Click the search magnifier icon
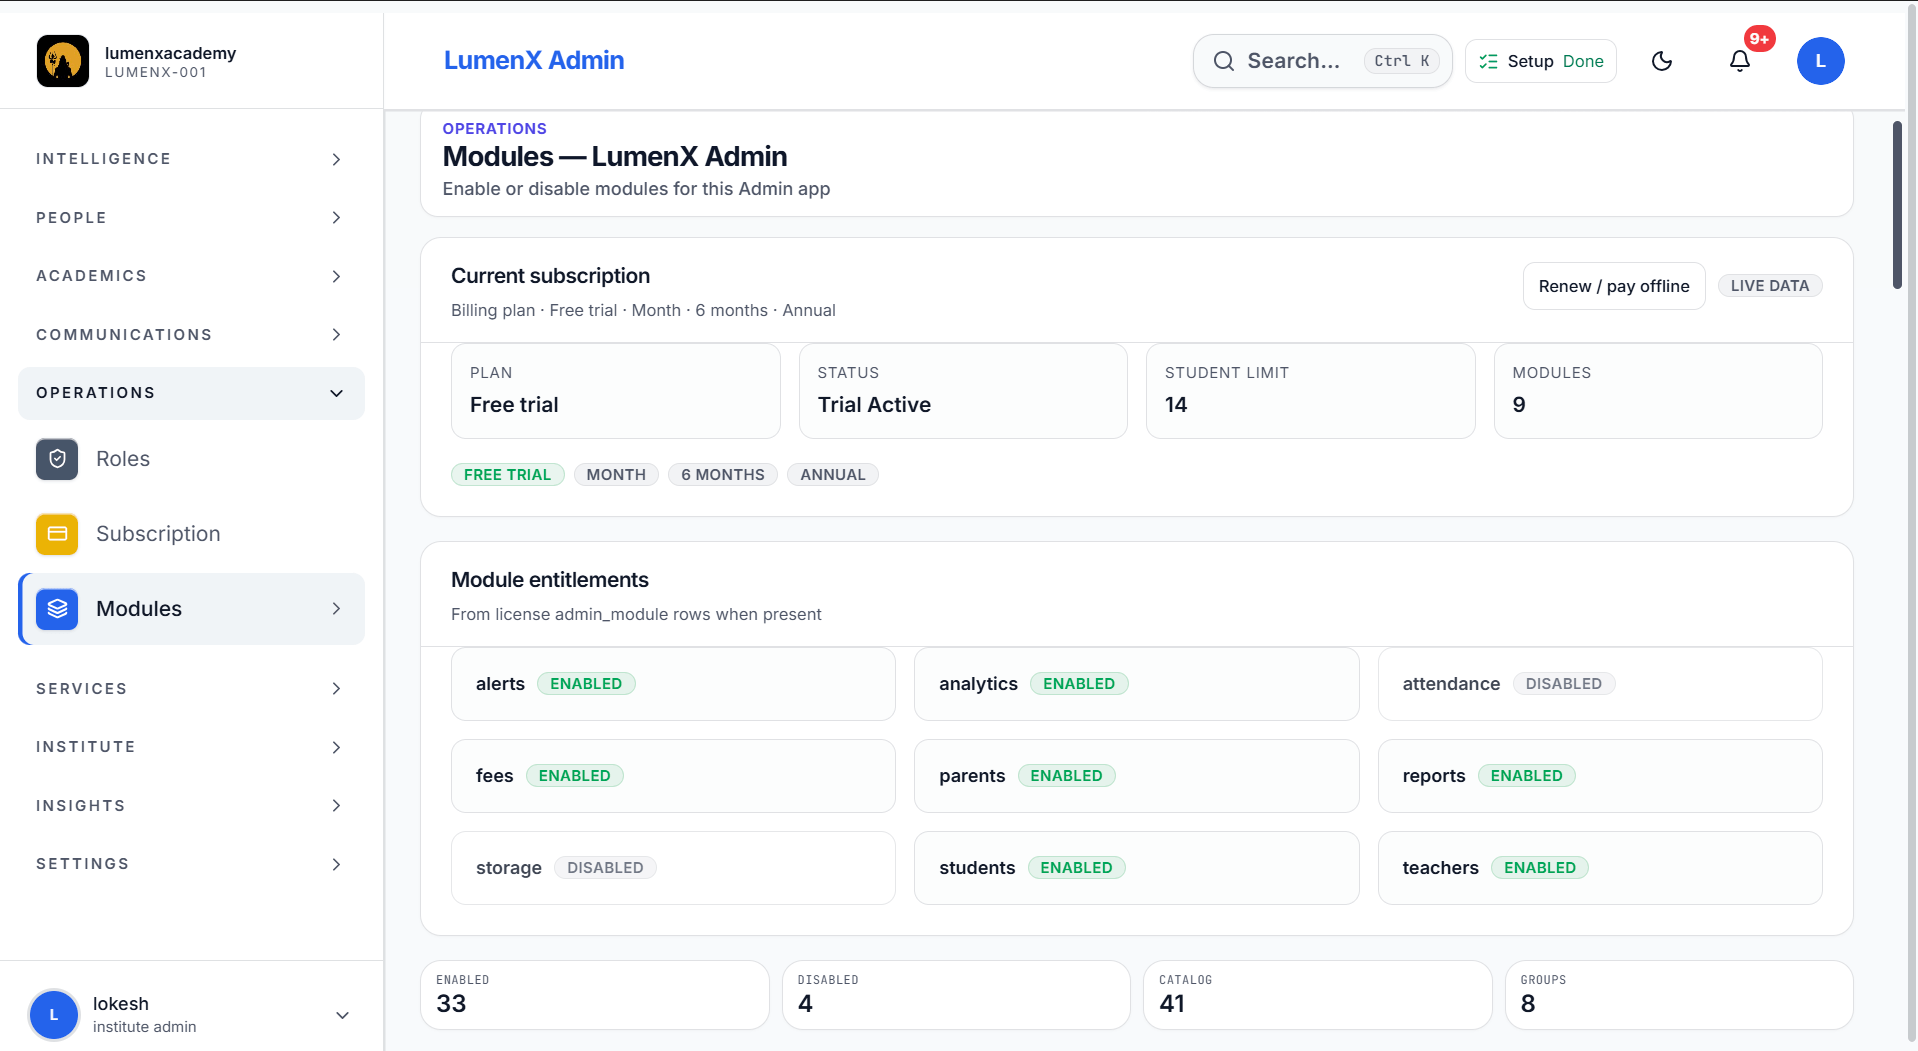 pos(1224,61)
